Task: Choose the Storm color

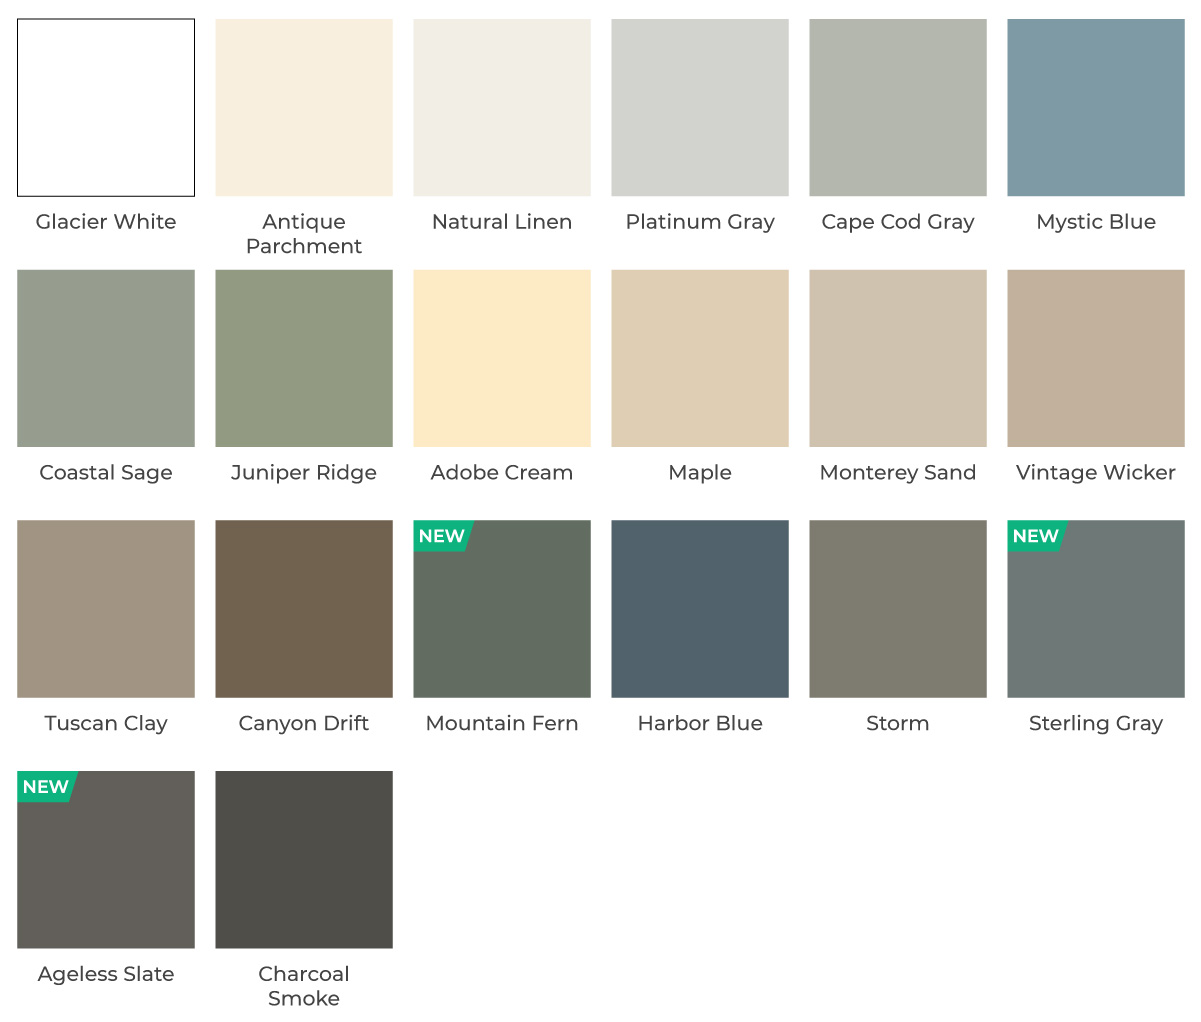Action: 897,607
